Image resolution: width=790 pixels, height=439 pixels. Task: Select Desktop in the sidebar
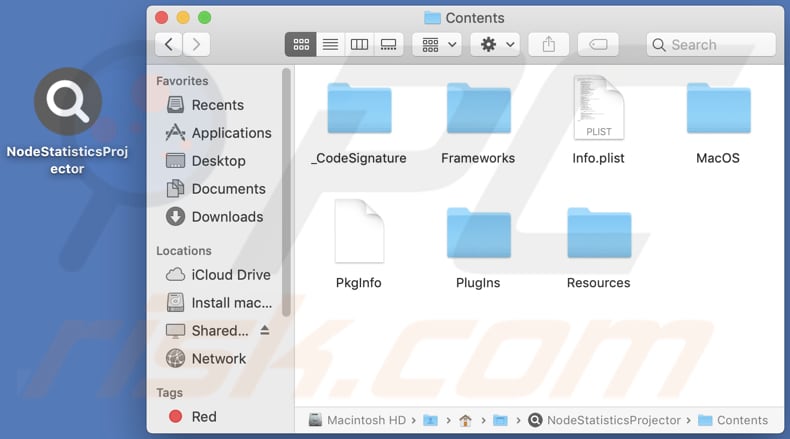tap(206, 161)
